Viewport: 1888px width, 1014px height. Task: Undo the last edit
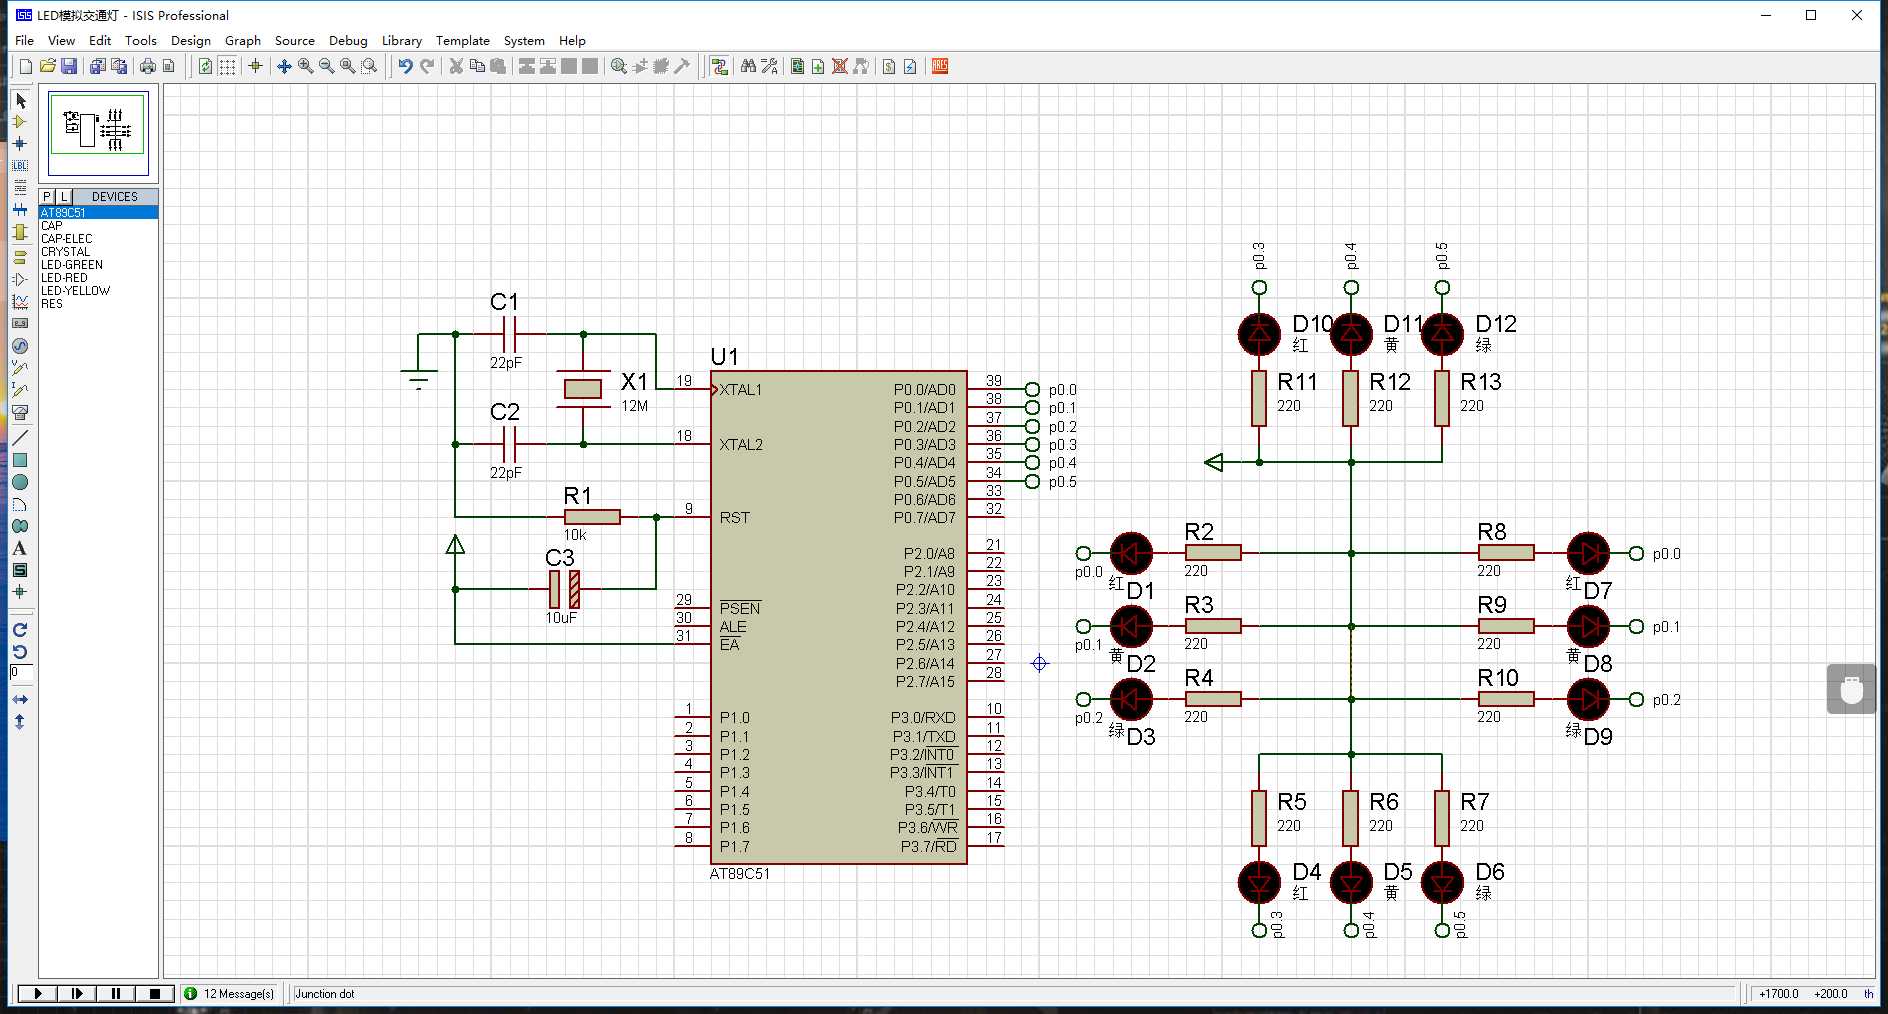[405, 66]
